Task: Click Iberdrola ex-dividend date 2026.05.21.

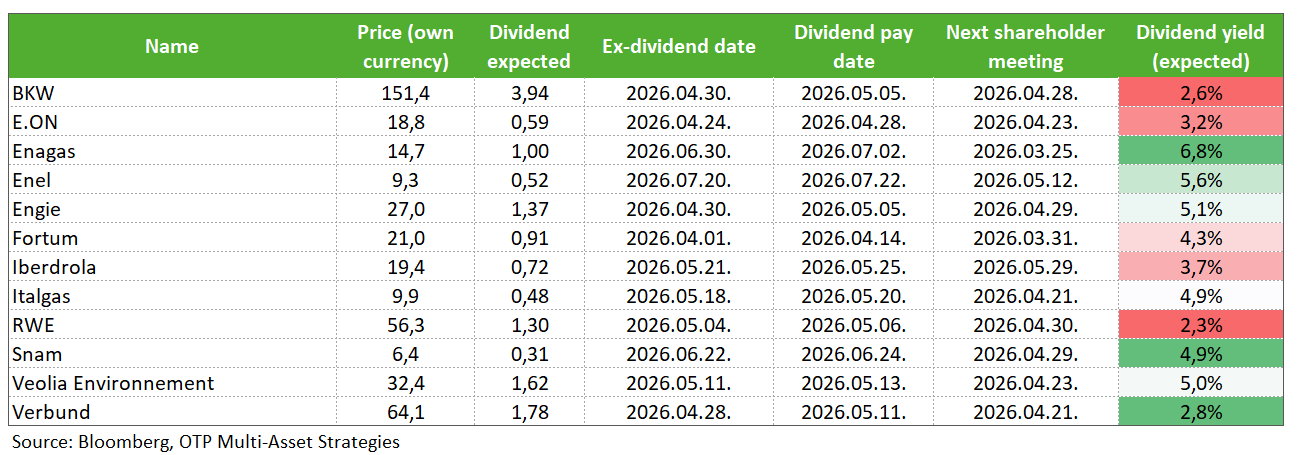Action: (679, 267)
